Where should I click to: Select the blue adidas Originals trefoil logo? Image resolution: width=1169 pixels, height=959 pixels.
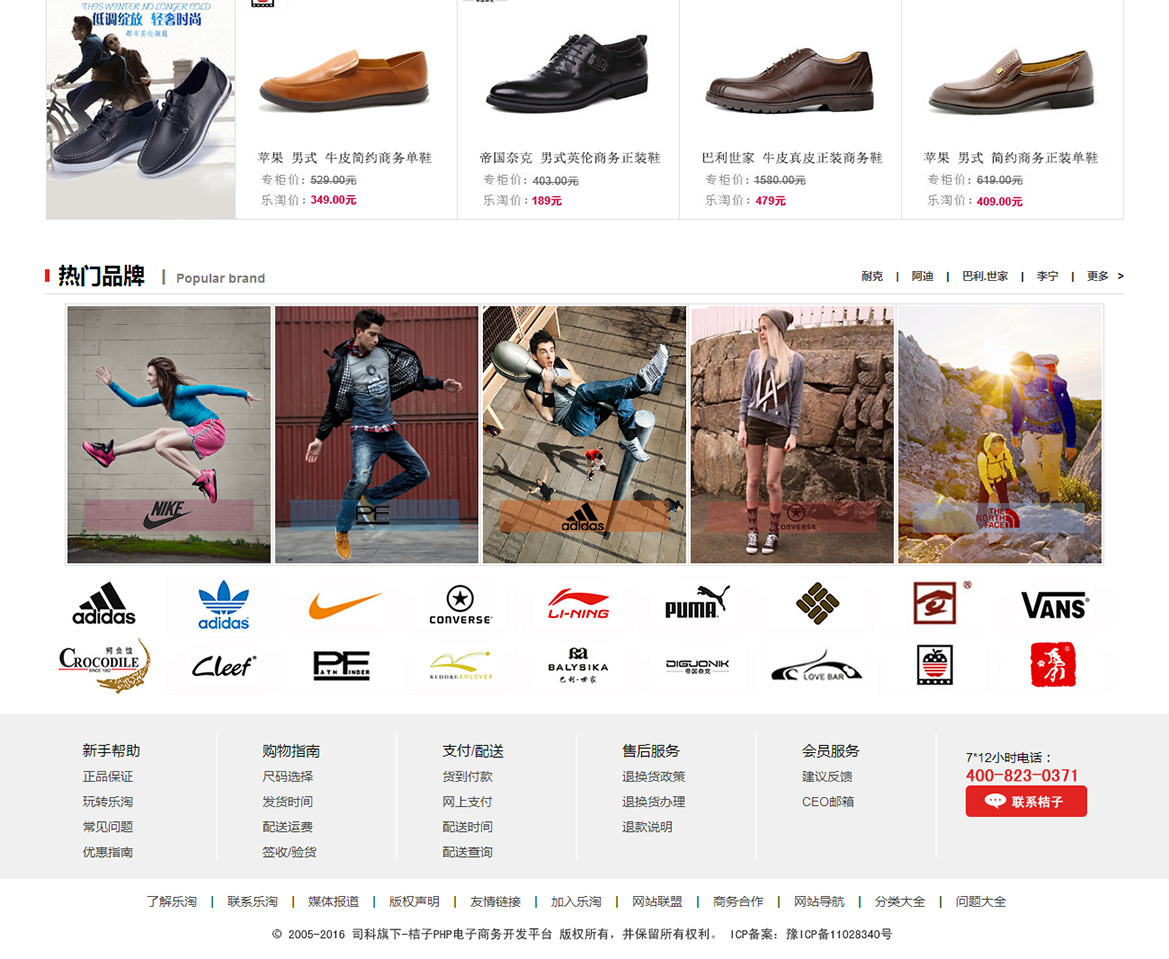click(224, 605)
